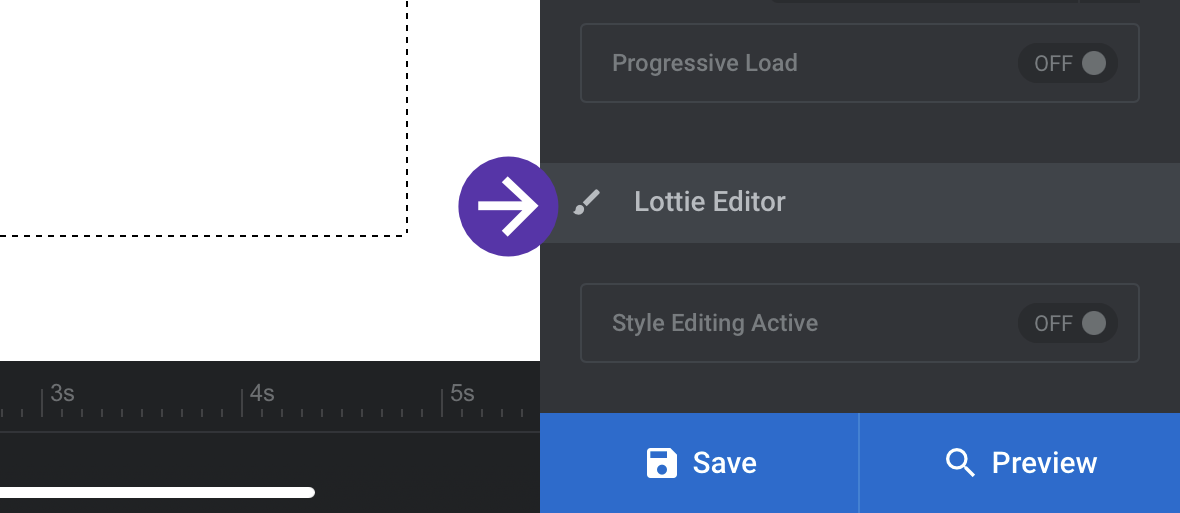Image resolution: width=1180 pixels, height=513 pixels.
Task: Click the paintbrush icon beside Lottie Editor
Action: click(587, 202)
